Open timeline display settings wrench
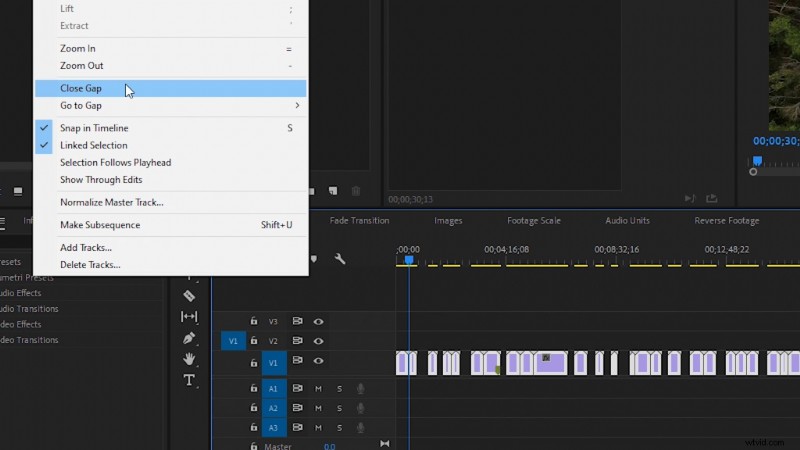This screenshot has height=450, width=800. [340, 259]
